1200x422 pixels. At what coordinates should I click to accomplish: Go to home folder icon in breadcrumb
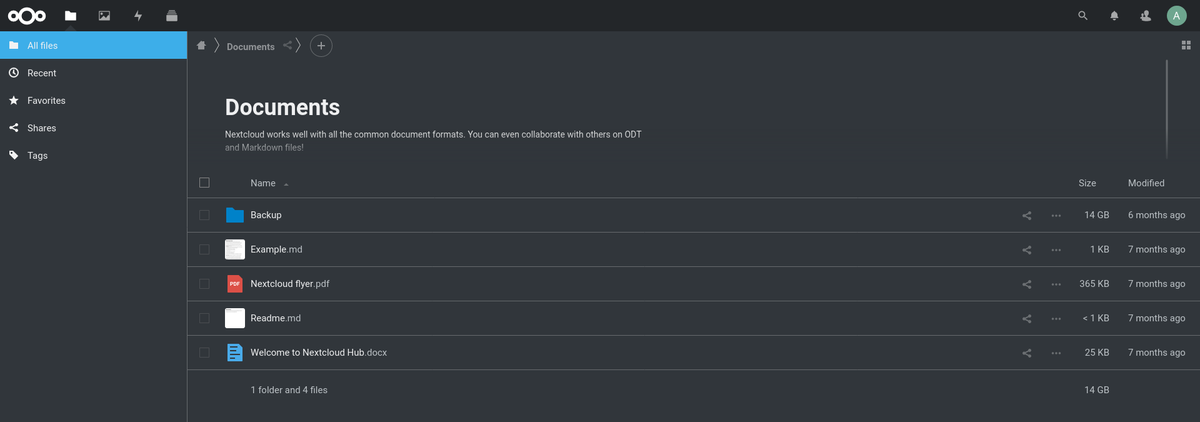[x=201, y=45]
